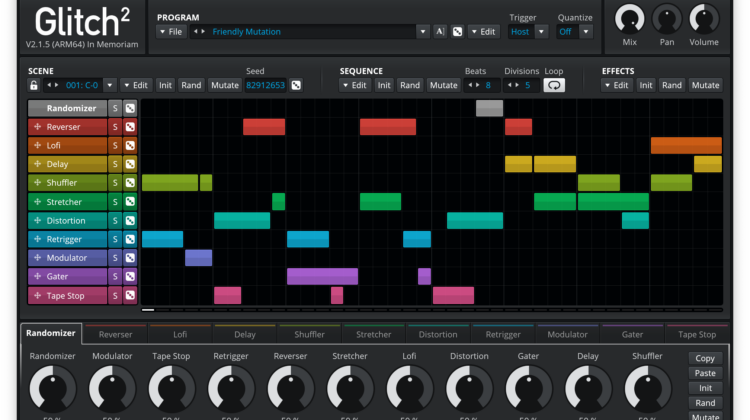750x420 pixels.
Task: Click the Delay lane move handle icon
Action: [x=37, y=164]
